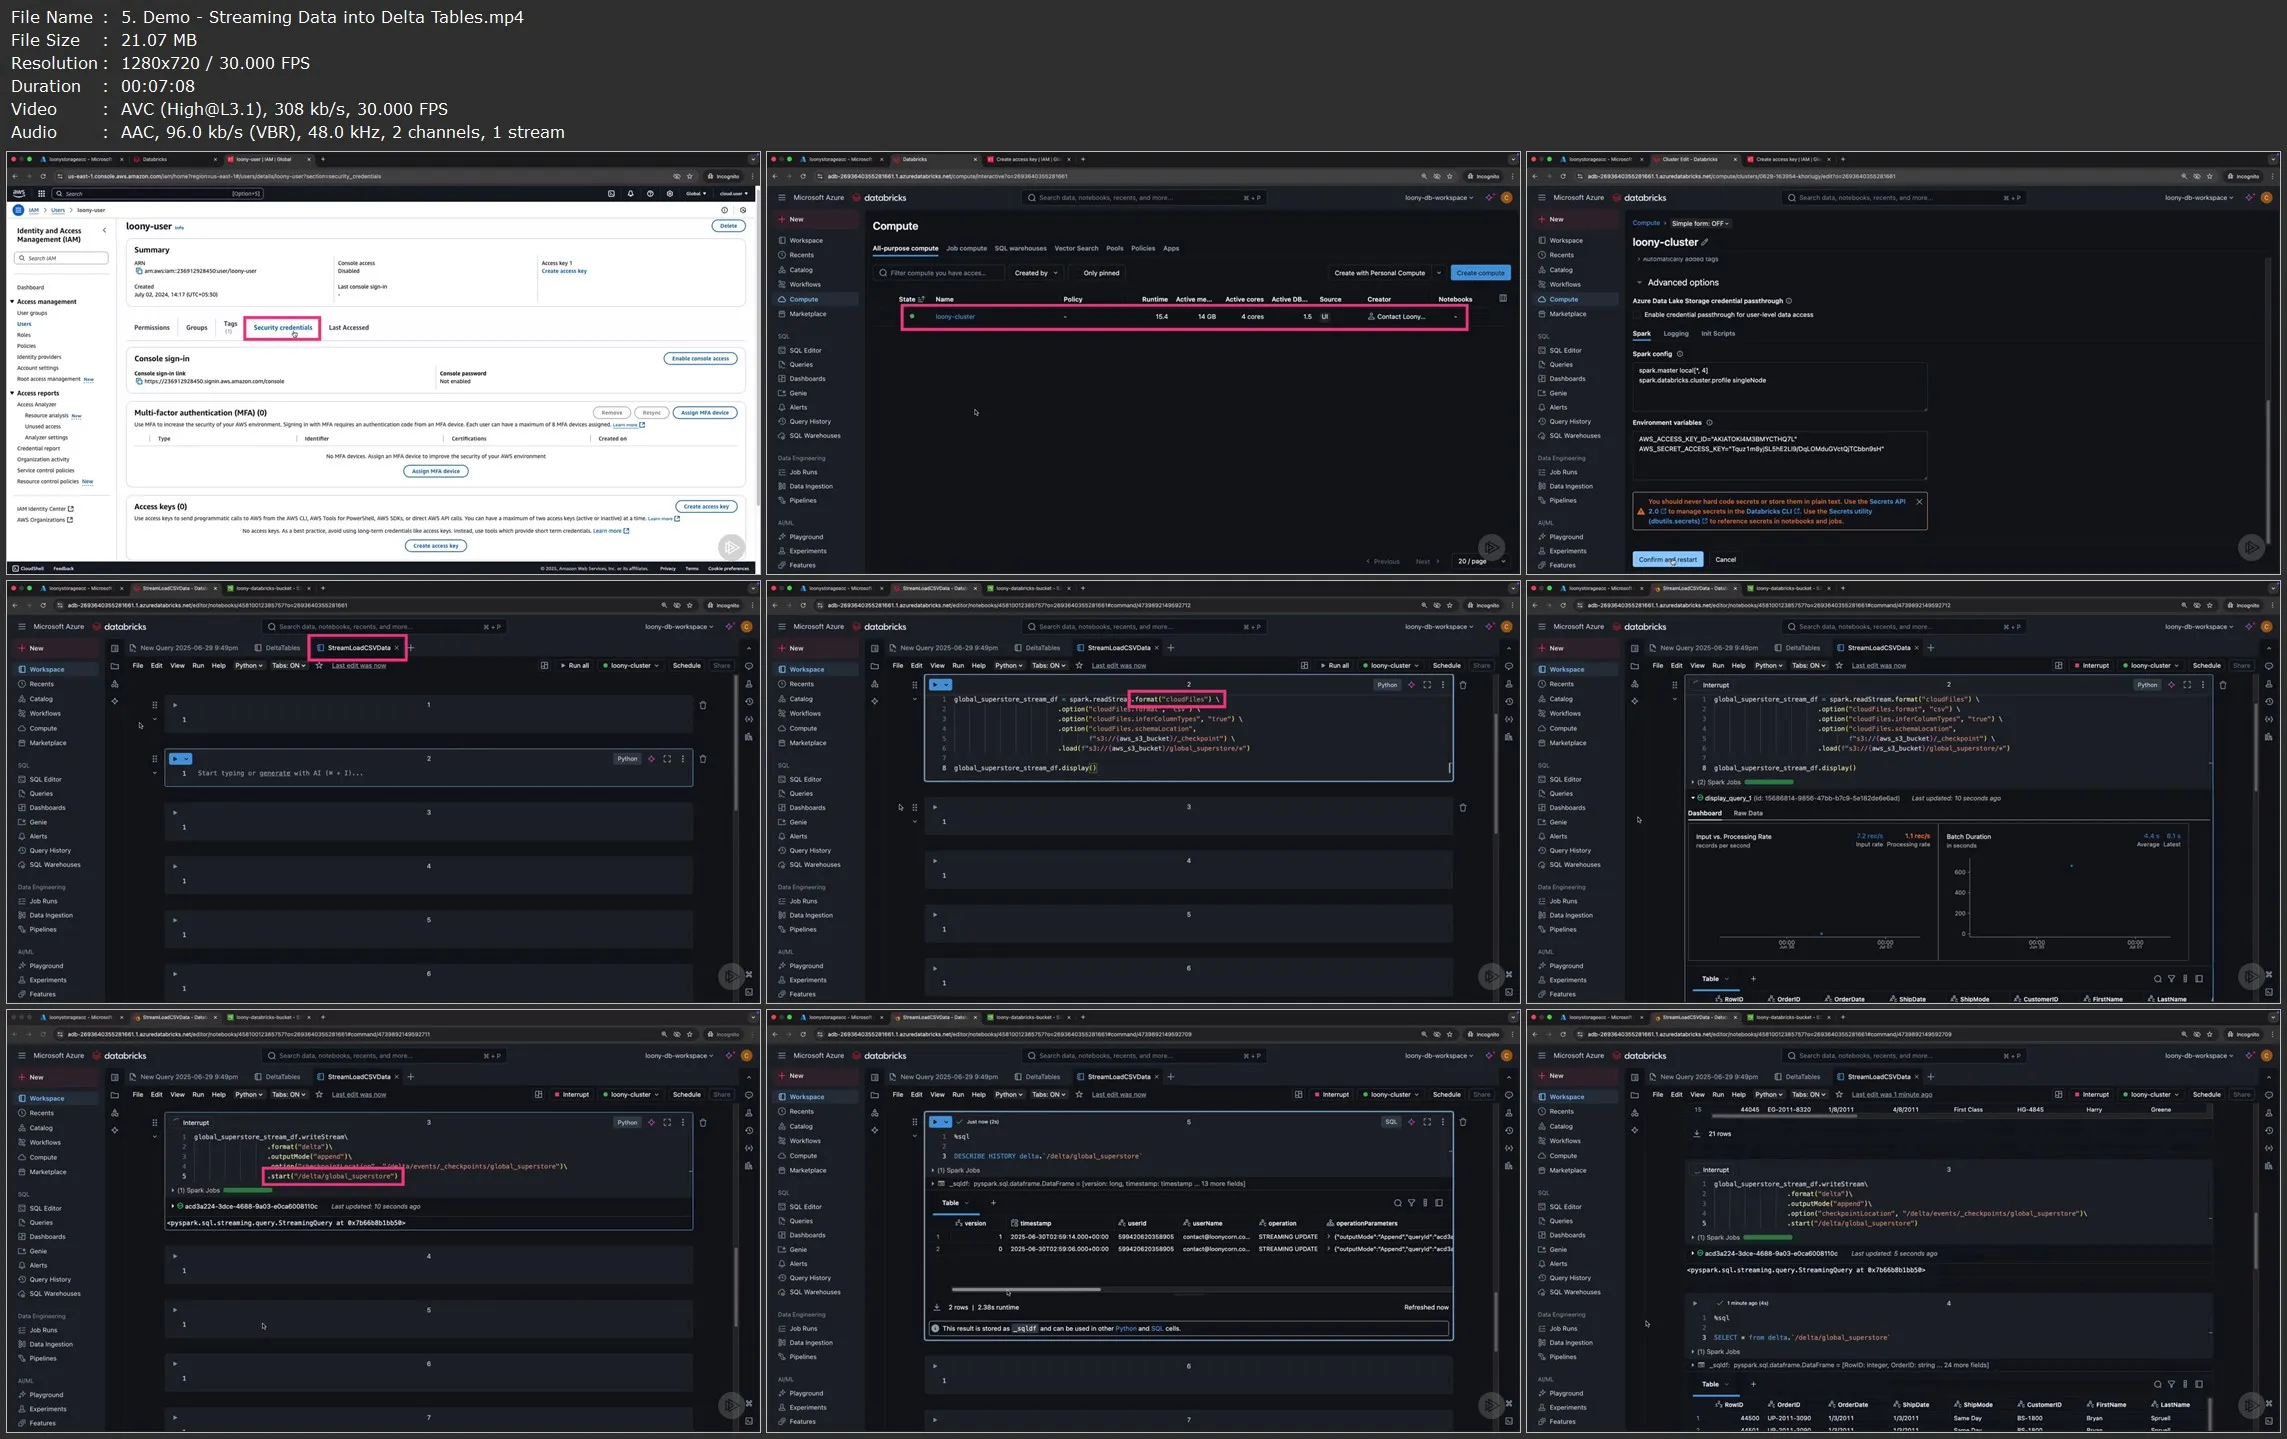Open workspace folder icon, cloudFiles frame
Image resolution: width=2287 pixels, height=1439 pixels.
(875, 666)
